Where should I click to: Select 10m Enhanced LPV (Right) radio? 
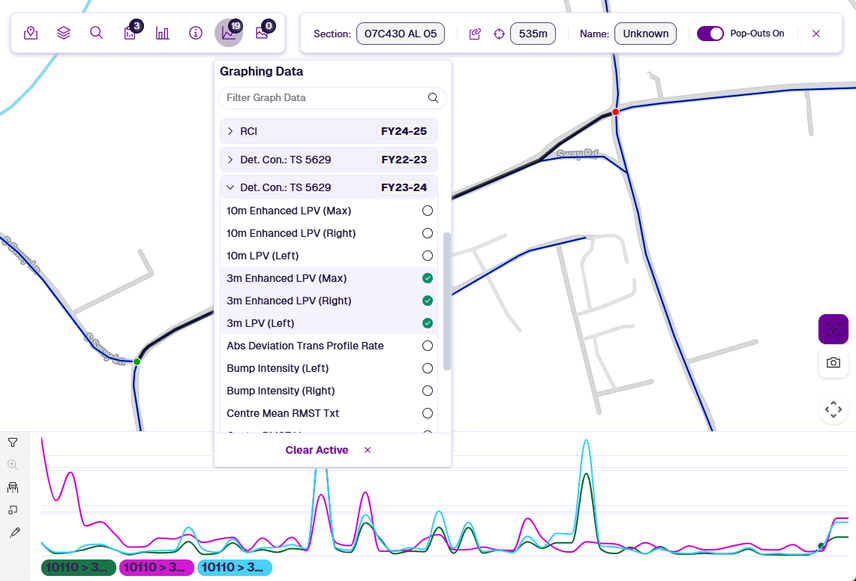click(x=427, y=233)
